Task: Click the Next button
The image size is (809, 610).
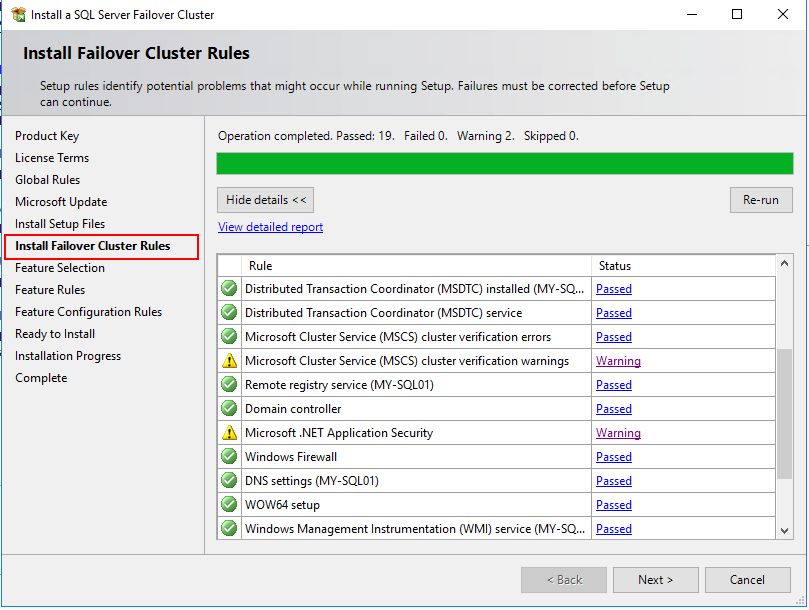Action: (x=656, y=580)
